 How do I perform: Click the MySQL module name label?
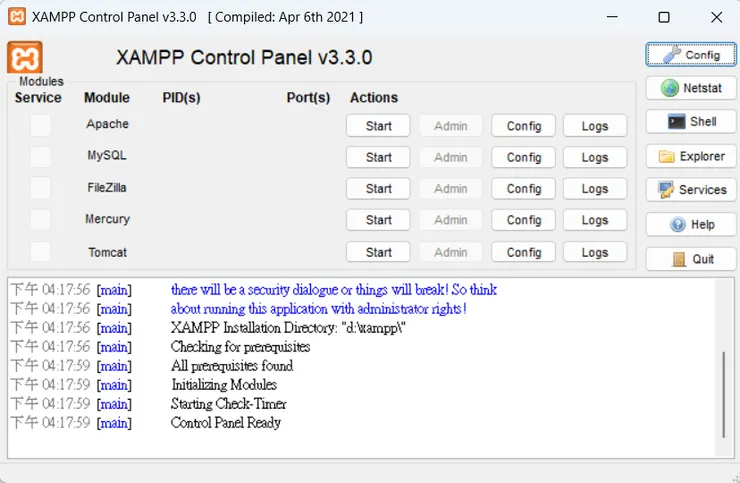(x=107, y=155)
